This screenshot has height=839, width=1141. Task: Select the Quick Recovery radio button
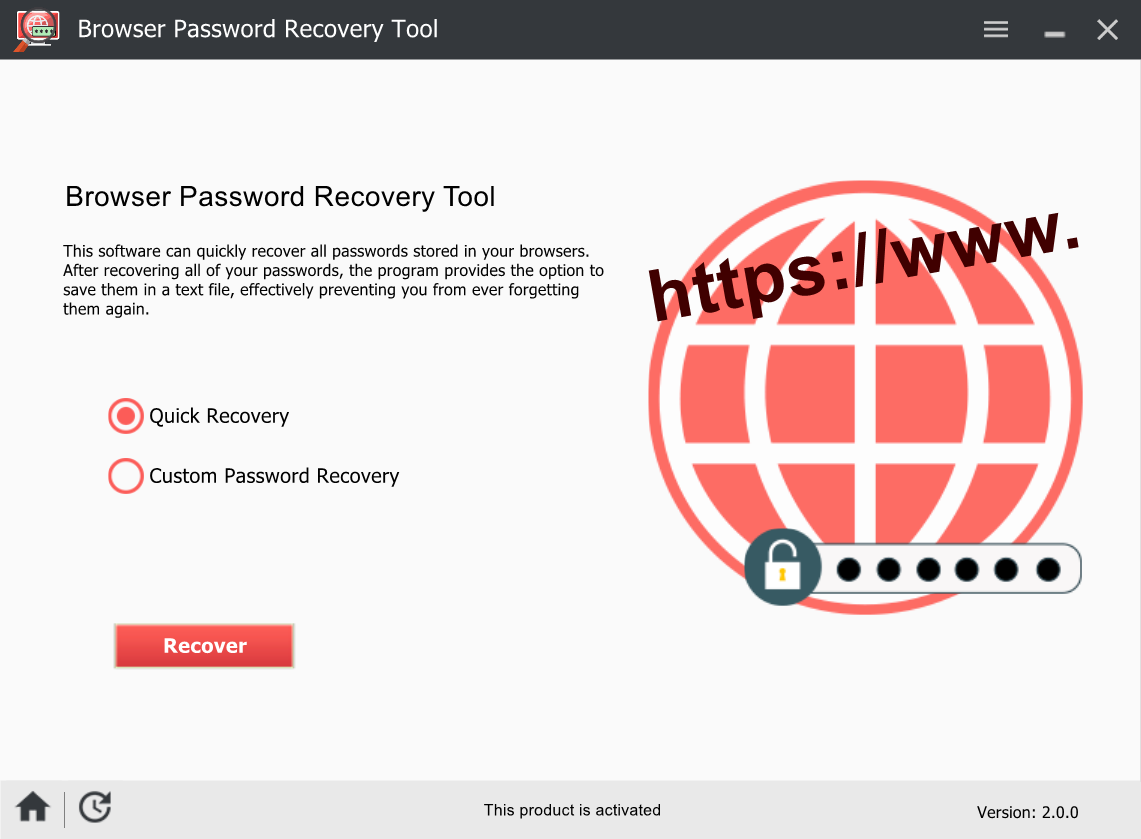coord(125,416)
